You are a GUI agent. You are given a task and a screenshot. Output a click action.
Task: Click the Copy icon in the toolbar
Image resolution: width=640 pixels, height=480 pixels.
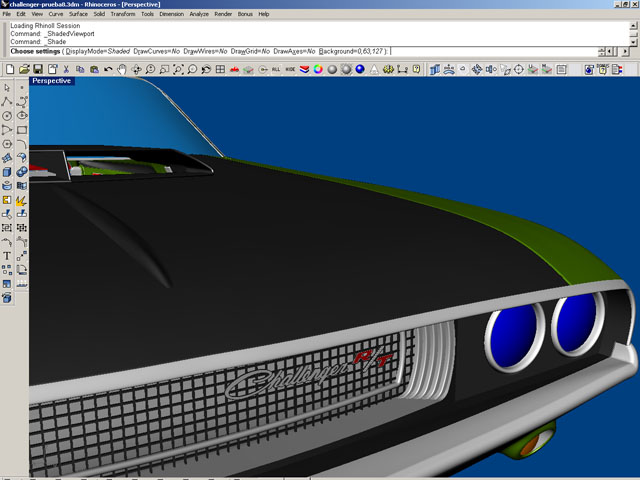coord(80,69)
